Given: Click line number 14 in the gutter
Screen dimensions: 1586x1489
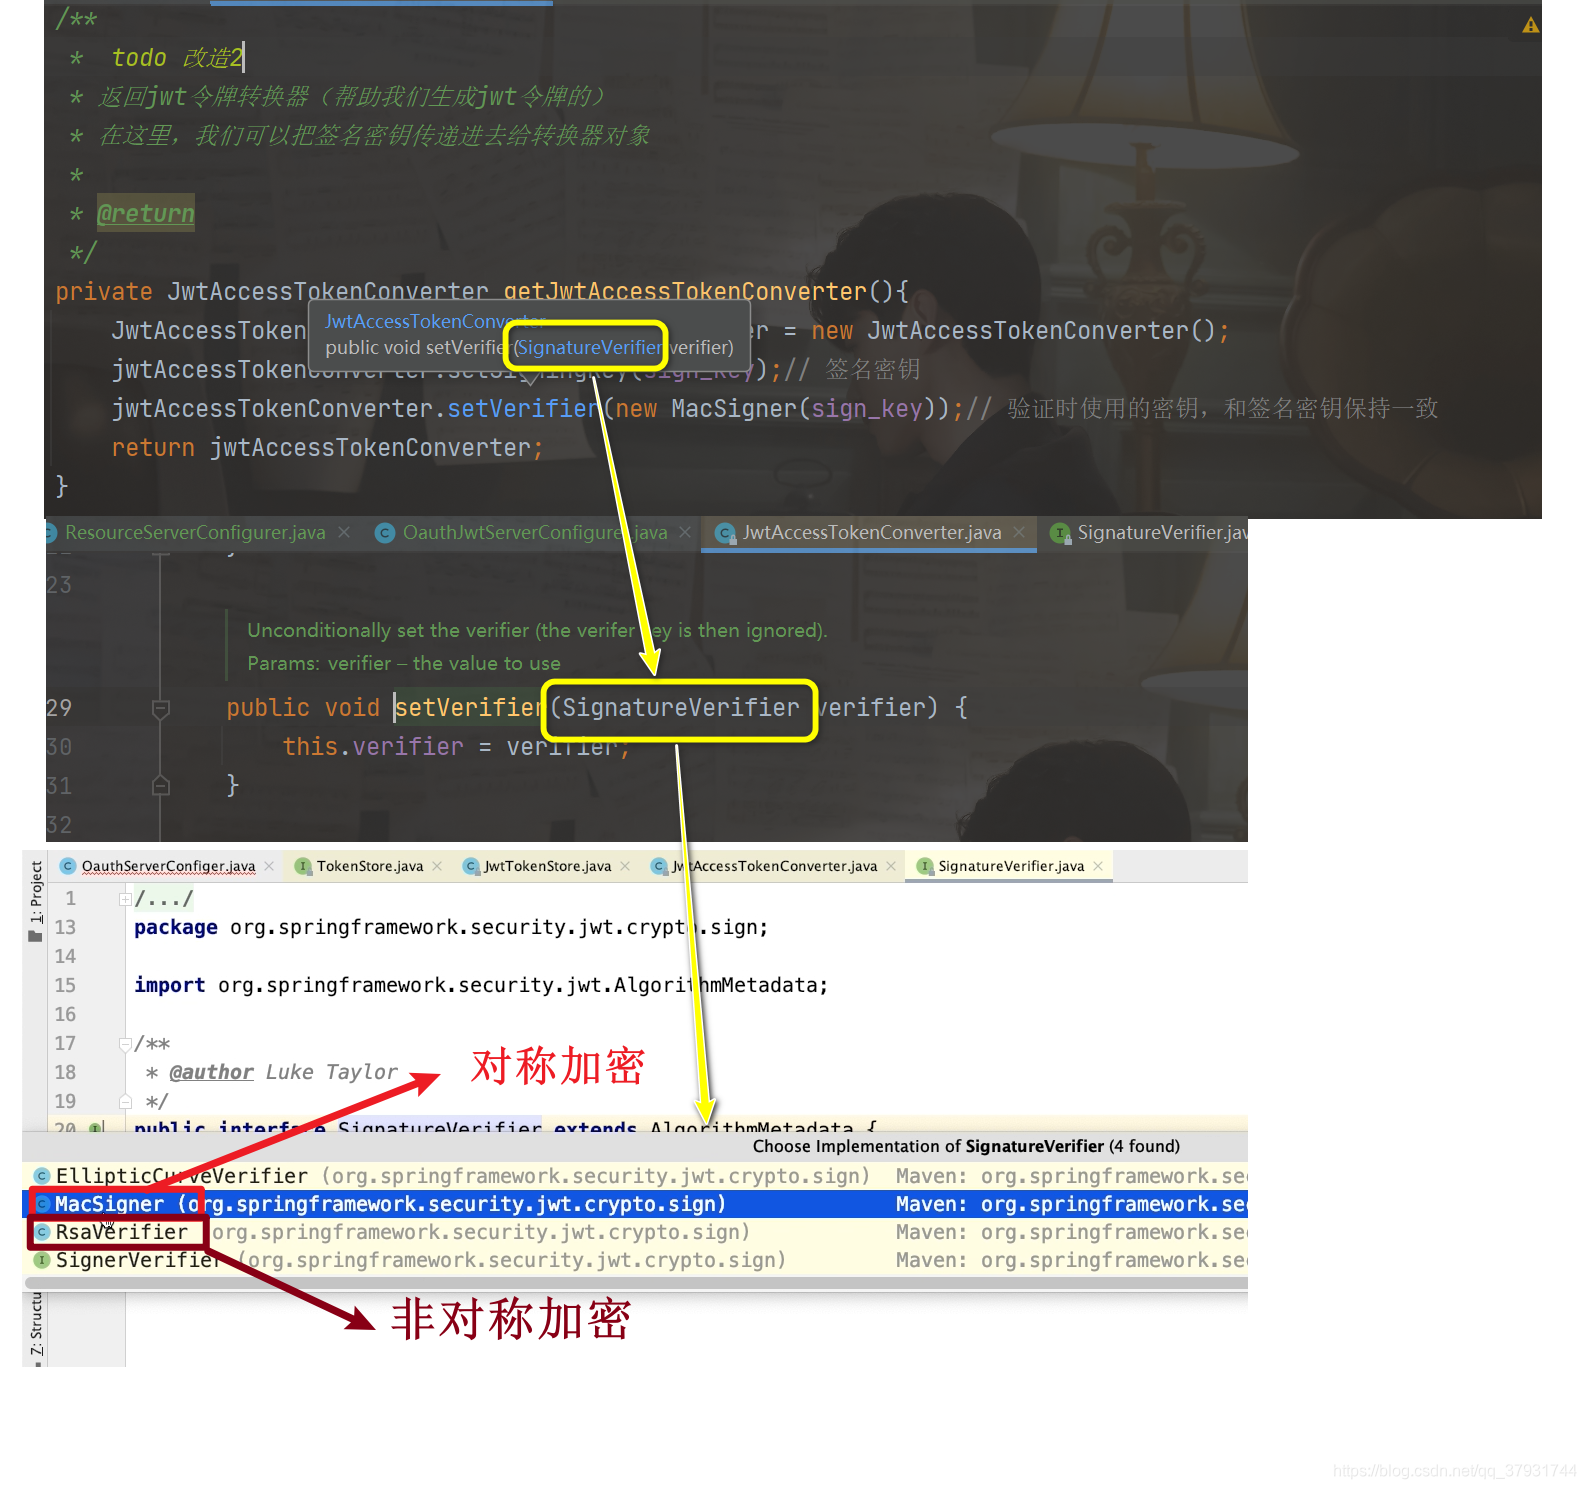Looking at the screenshot, I should coord(65,956).
